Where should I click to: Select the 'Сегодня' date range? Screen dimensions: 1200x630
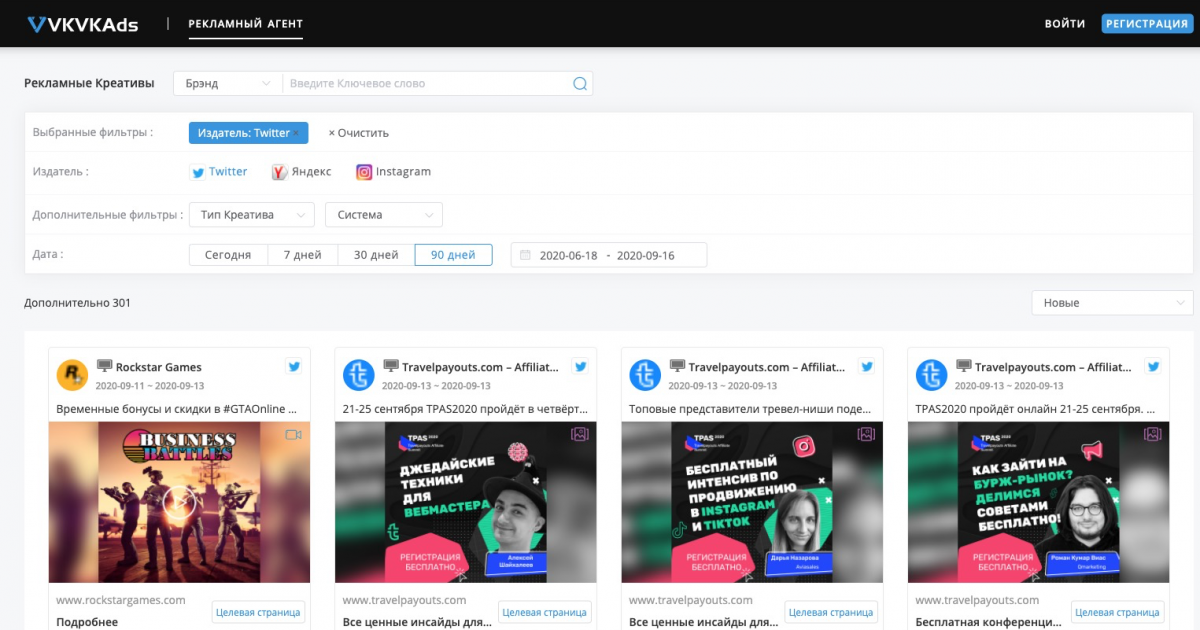[228, 255]
